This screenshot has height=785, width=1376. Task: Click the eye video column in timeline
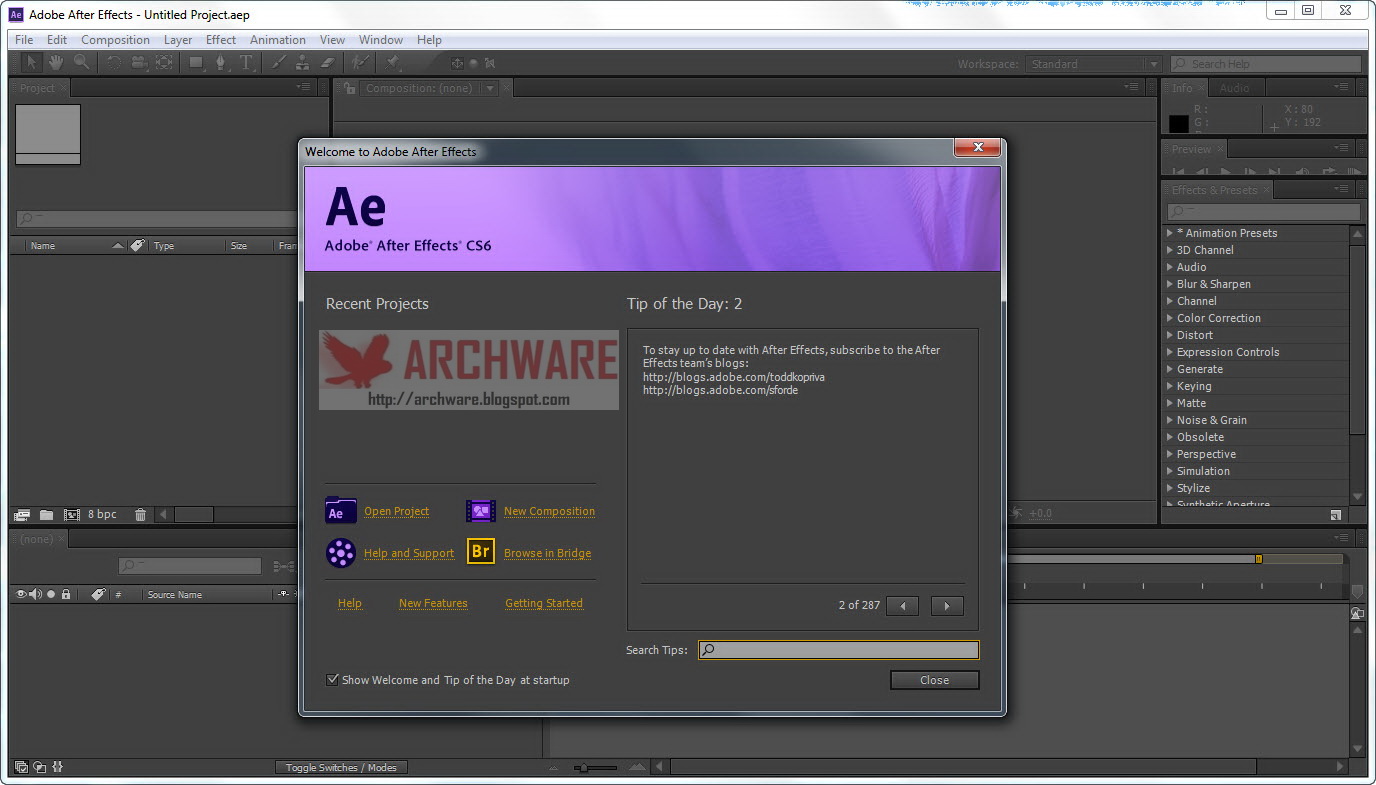[x=22, y=594]
